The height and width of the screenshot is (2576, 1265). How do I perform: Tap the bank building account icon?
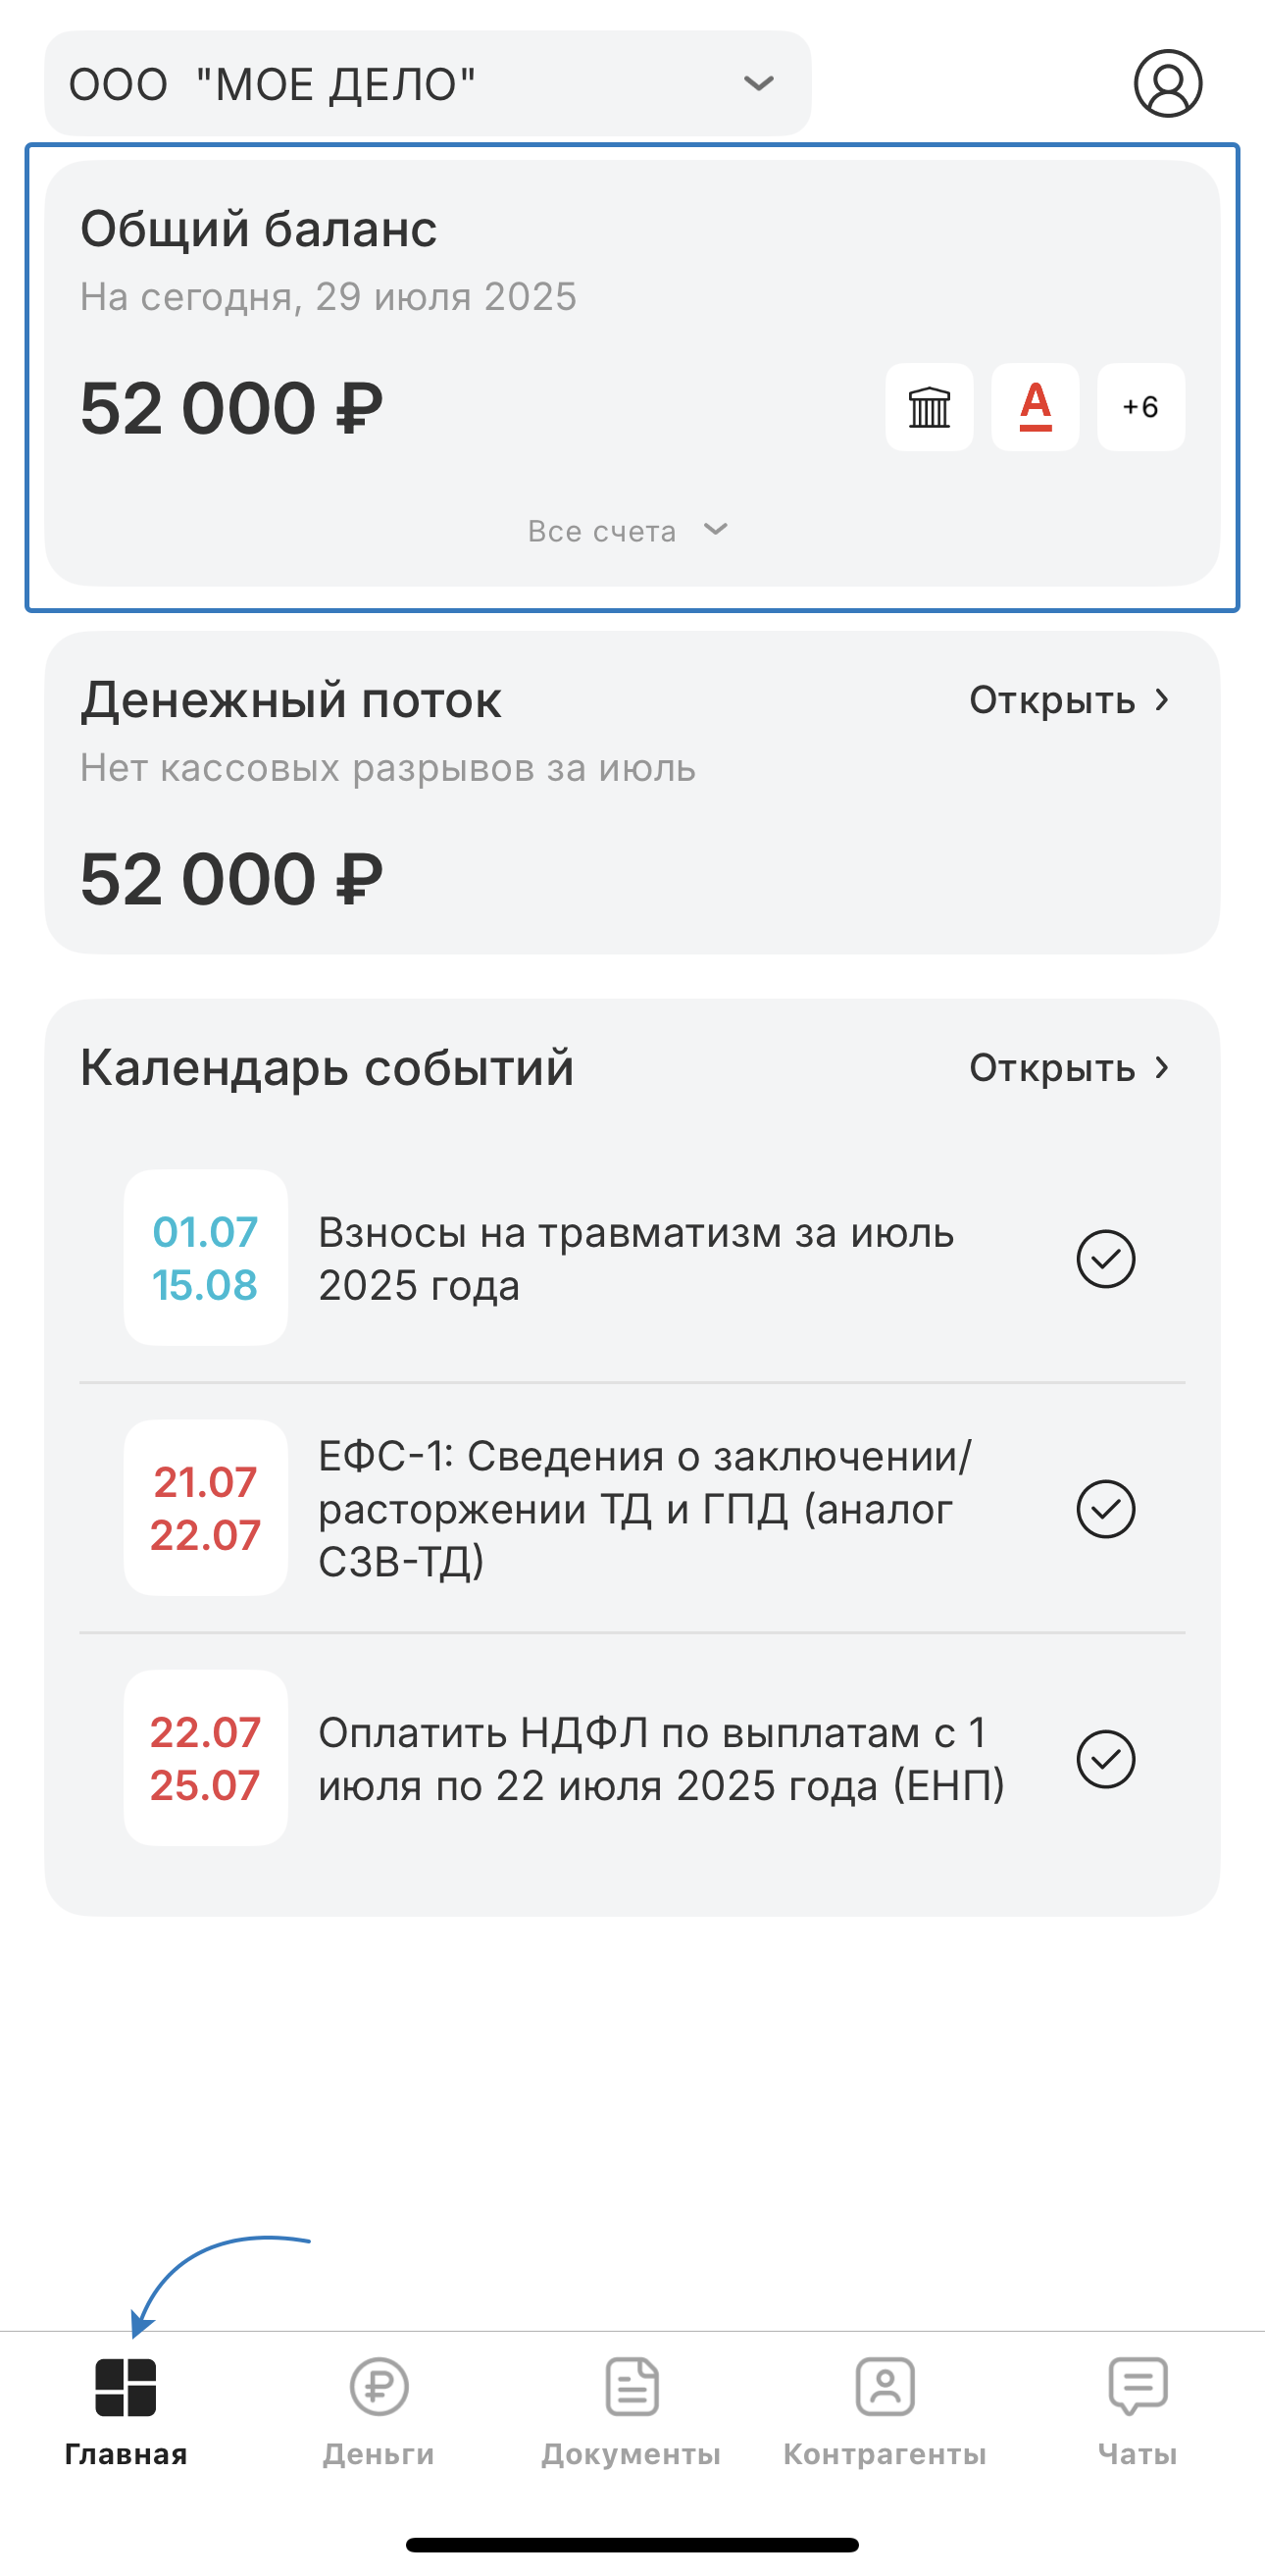(x=929, y=407)
